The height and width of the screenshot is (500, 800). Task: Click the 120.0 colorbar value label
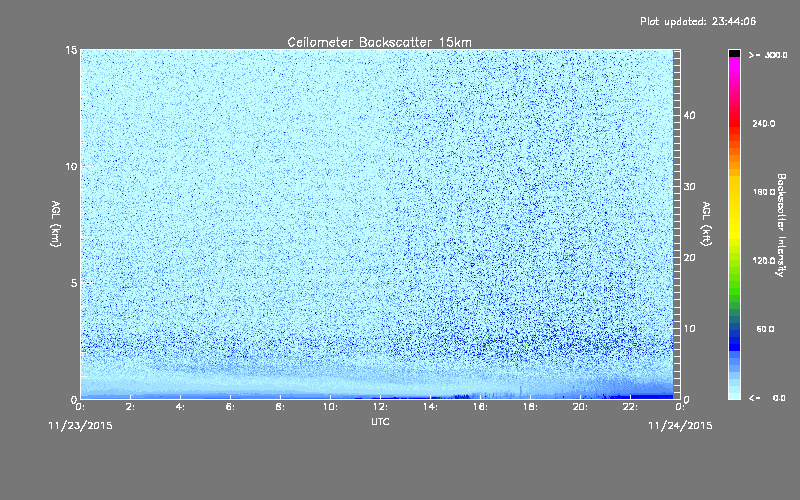[x=764, y=261]
